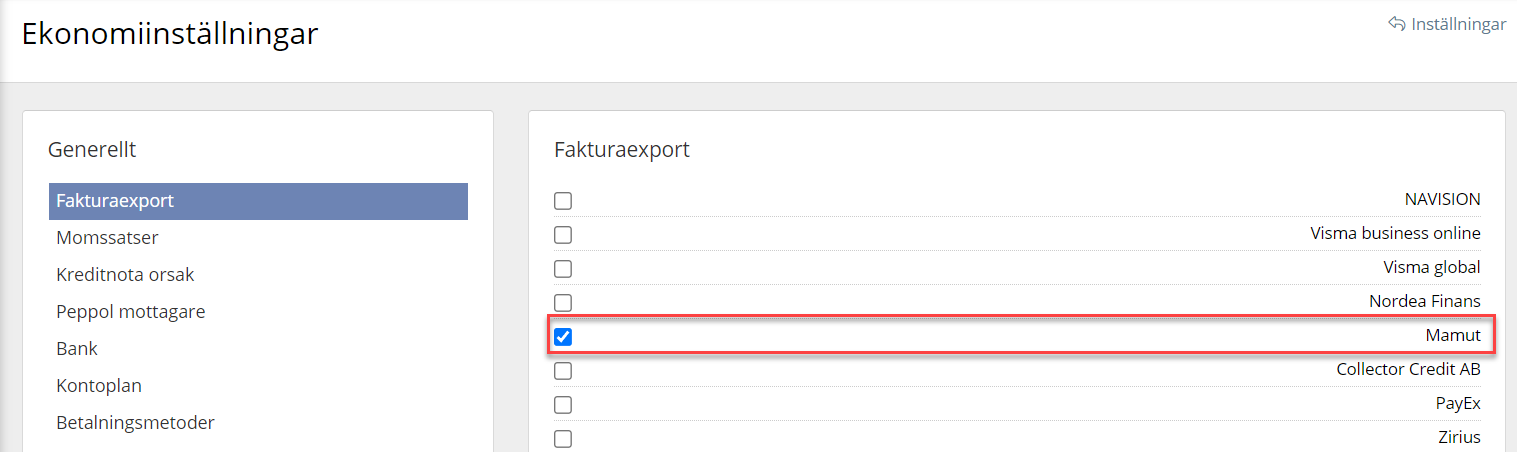
Task: Go to Kreditnota orsak settings
Action: point(125,275)
